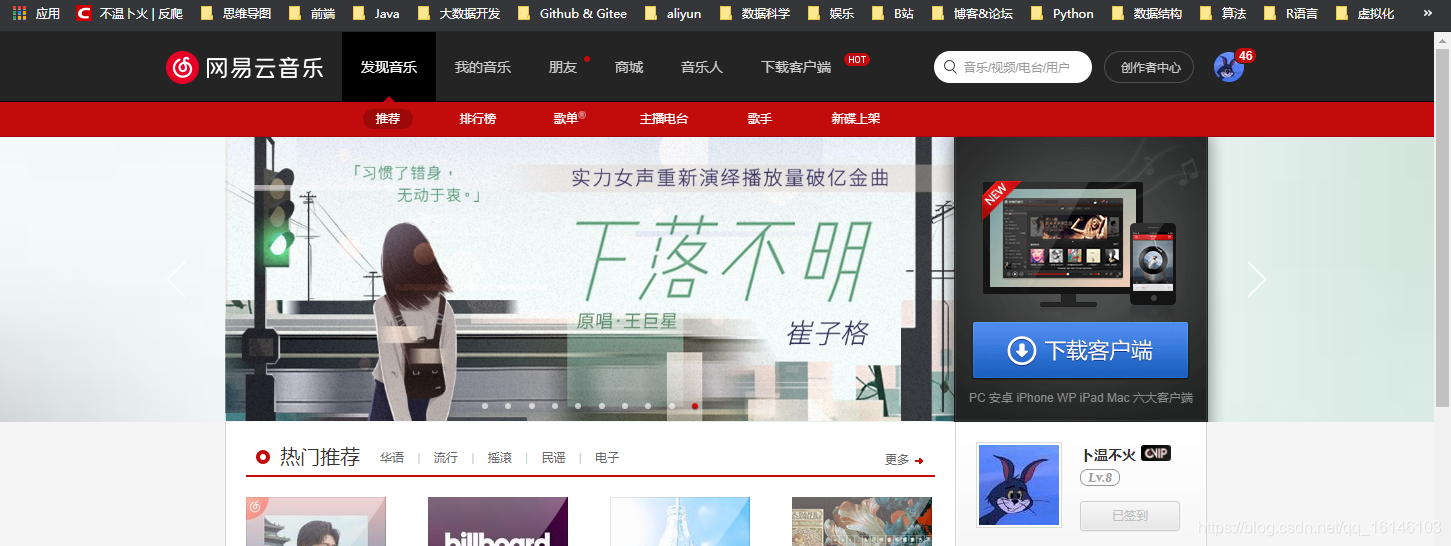Show previous banner with left arrow

[x=177, y=279]
